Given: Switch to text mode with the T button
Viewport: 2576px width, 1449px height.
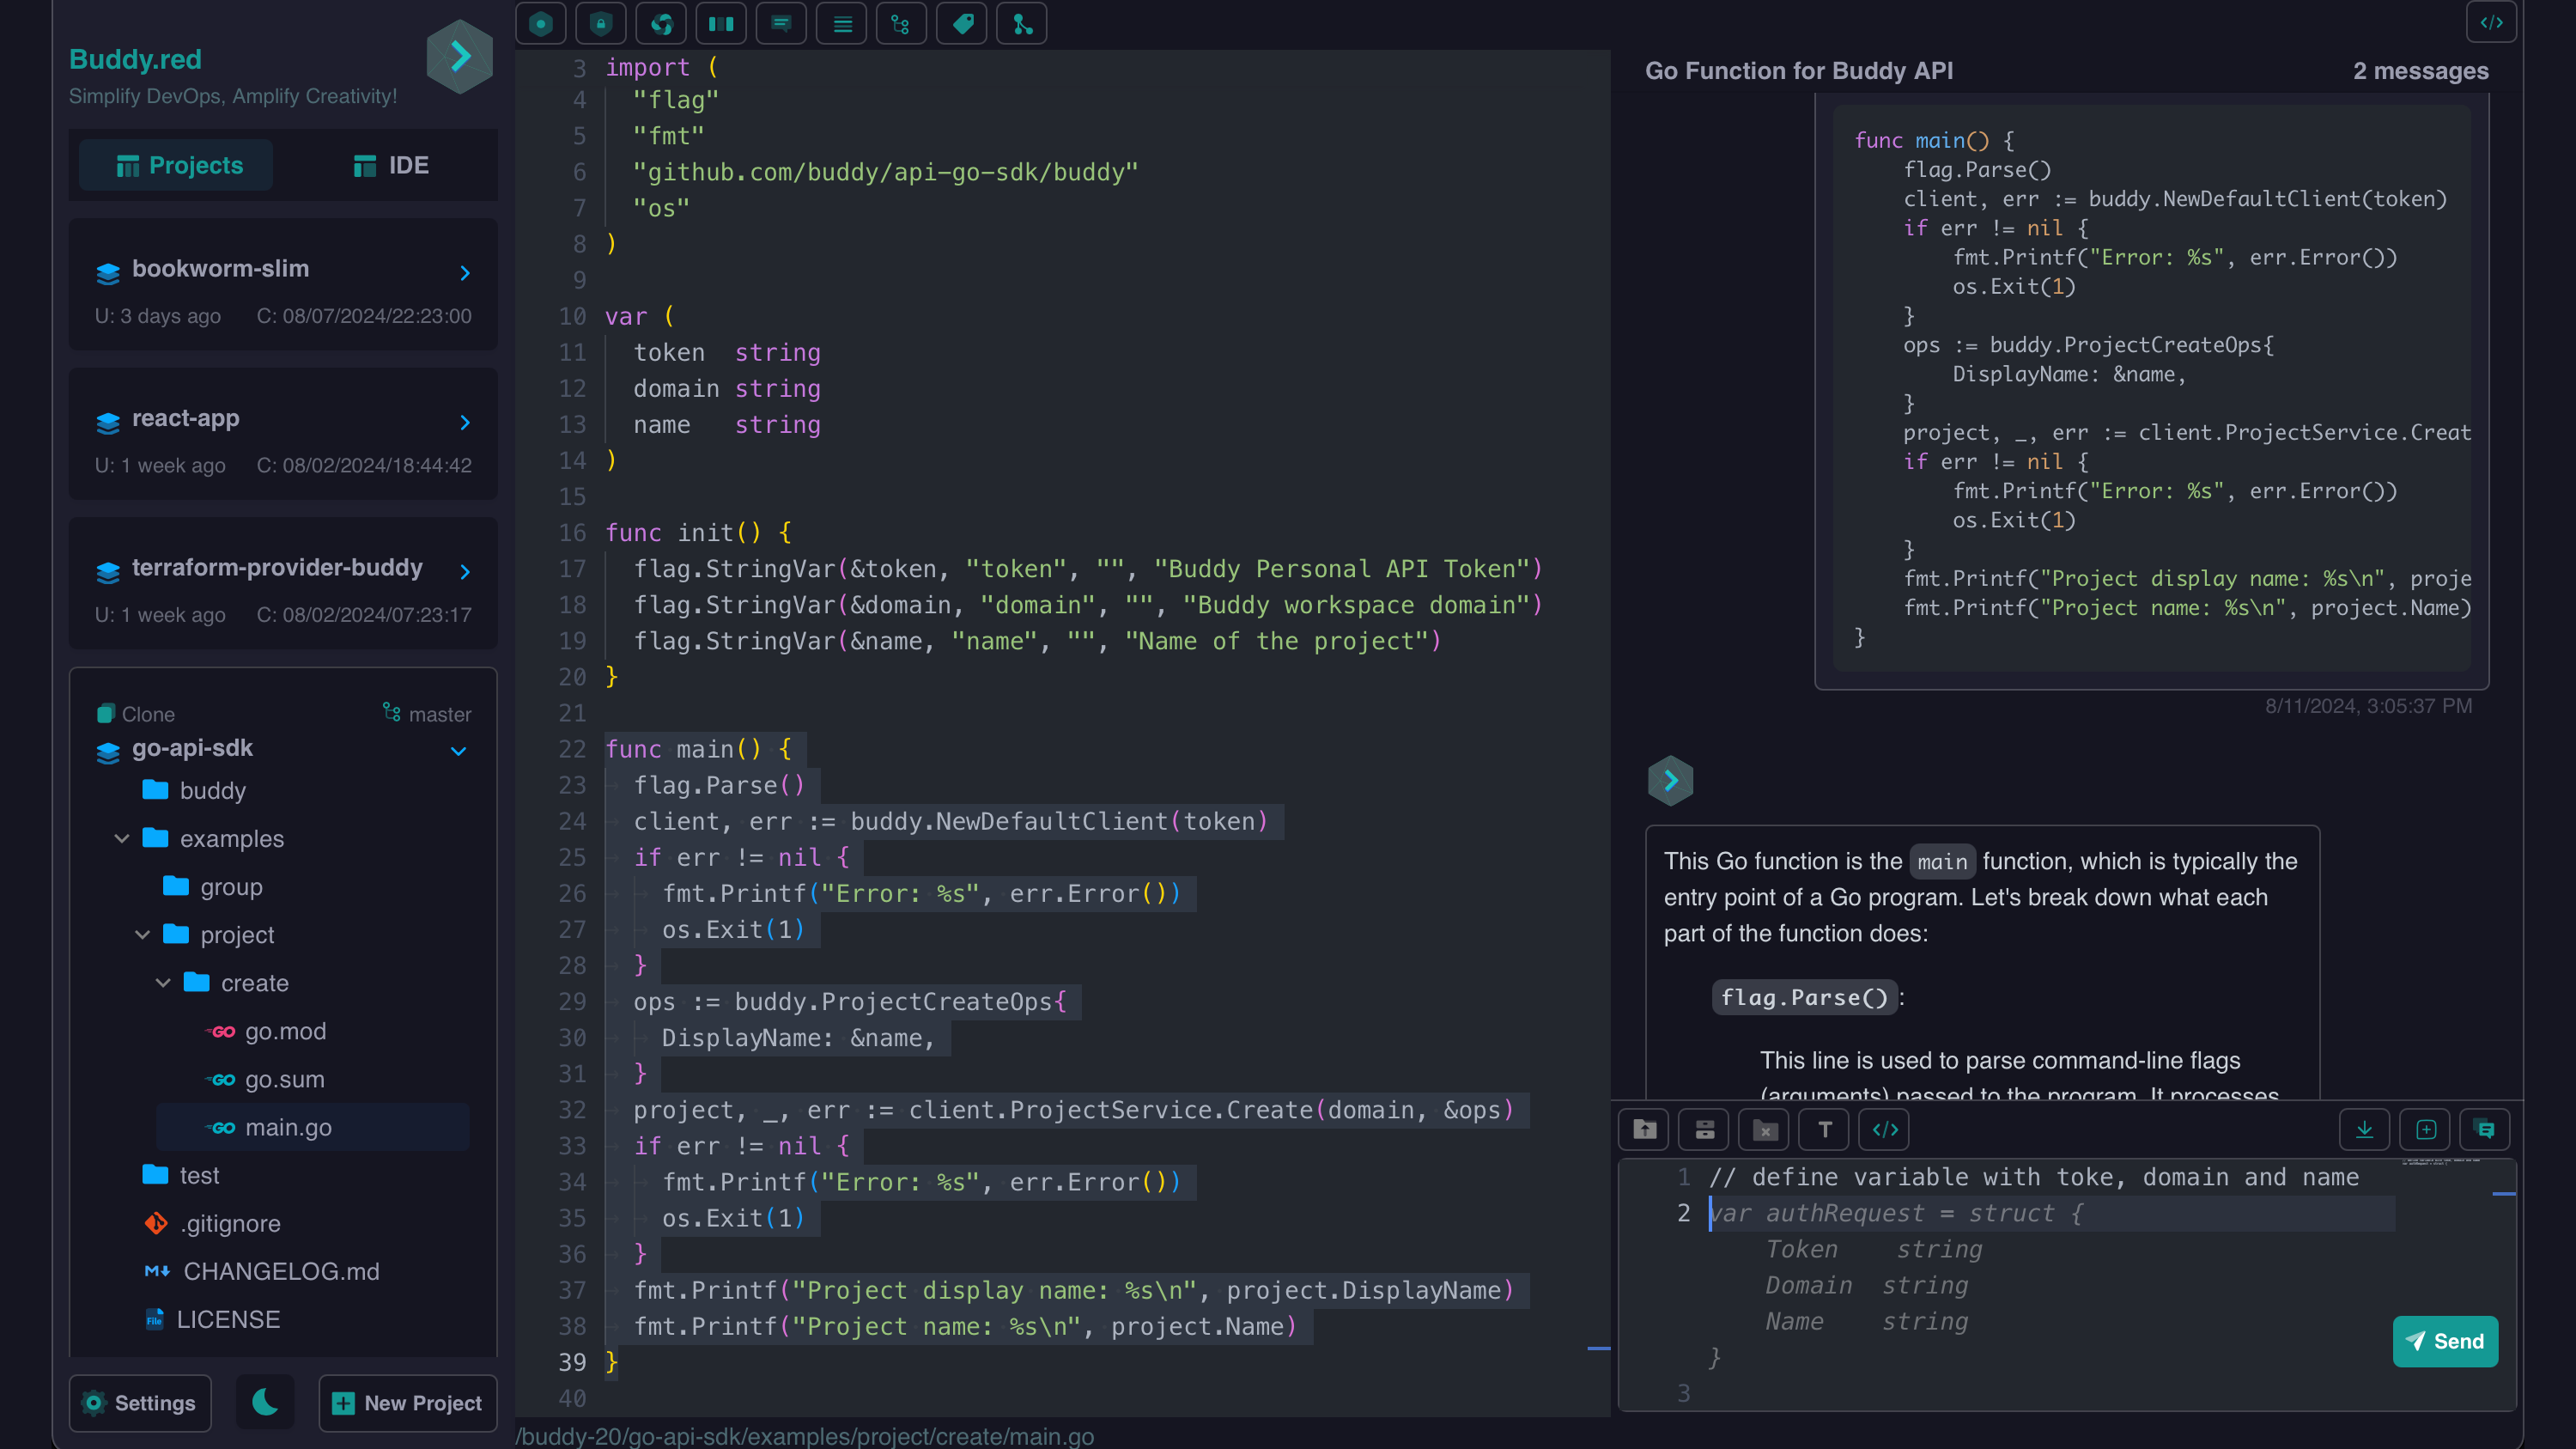Looking at the screenshot, I should (1824, 1130).
